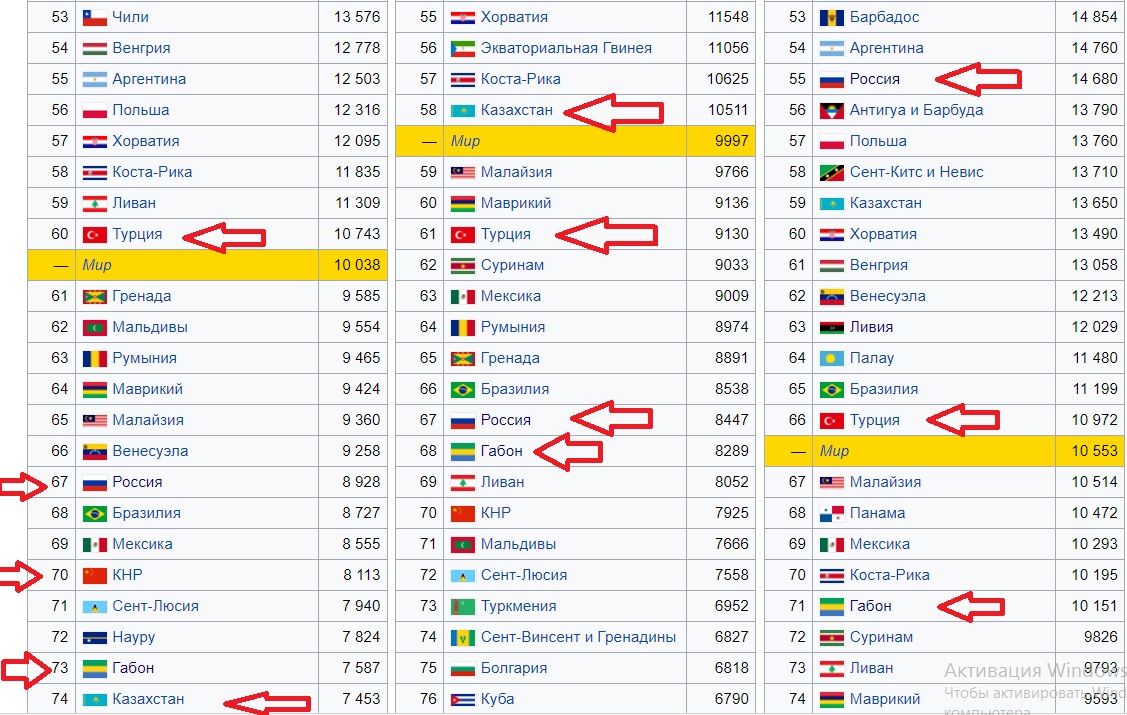Image resolution: width=1127 pixels, height=715 pixels.
Task: Click the Cuba flag beside Куба
Action: click(x=463, y=699)
